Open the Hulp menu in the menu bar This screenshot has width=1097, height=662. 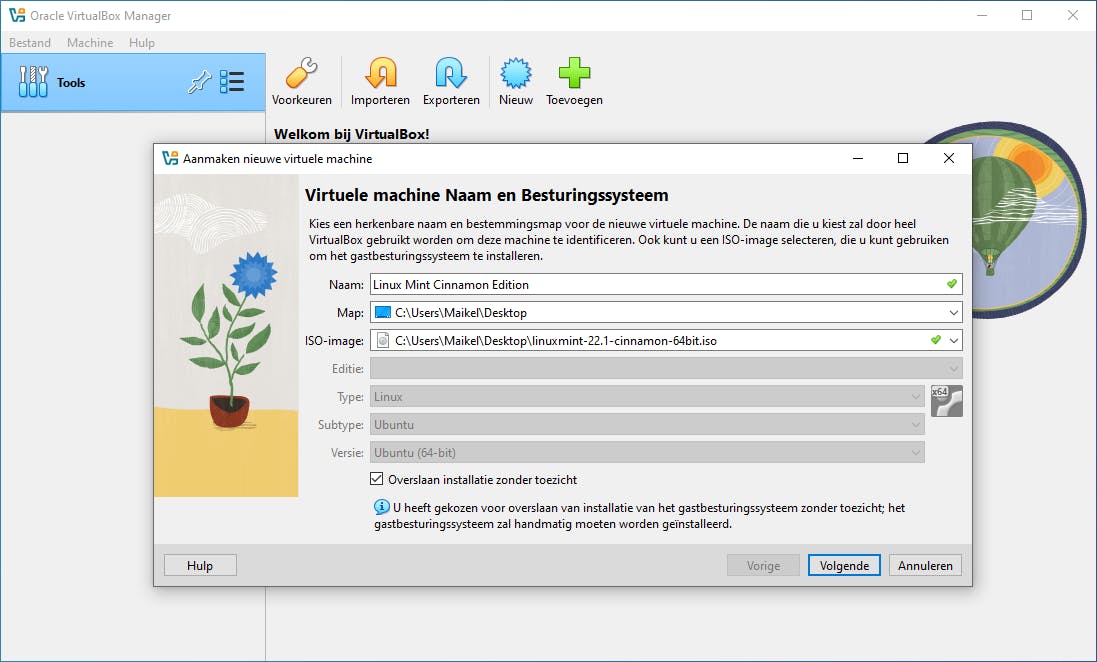pos(142,43)
